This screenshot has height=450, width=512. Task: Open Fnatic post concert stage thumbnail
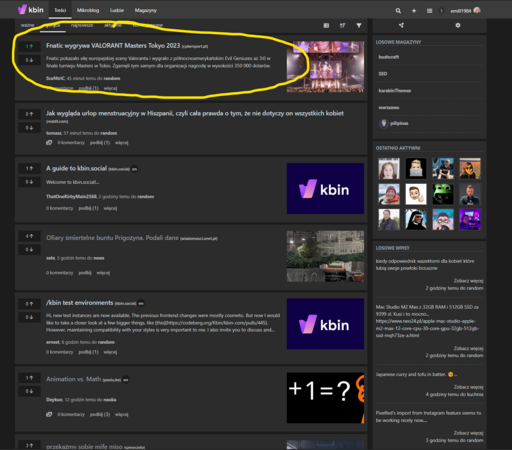pyautogui.click(x=325, y=67)
